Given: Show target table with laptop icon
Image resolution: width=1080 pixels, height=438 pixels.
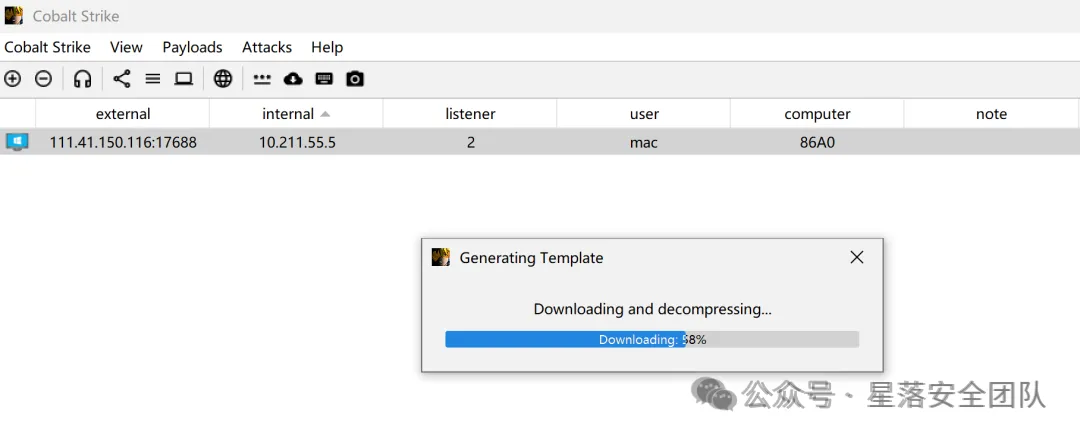Looking at the screenshot, I should pyautogui.click(x=184, y=79).
